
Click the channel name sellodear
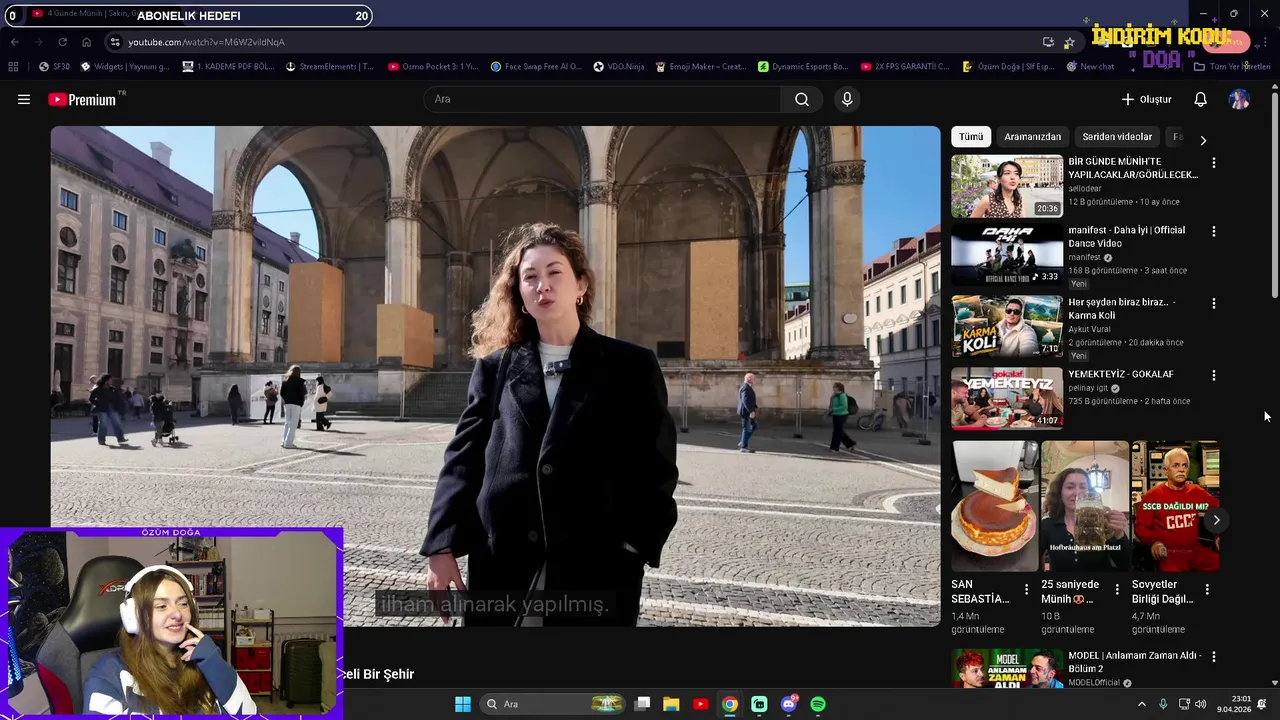pyautogui.click(x=1085, y=188)
